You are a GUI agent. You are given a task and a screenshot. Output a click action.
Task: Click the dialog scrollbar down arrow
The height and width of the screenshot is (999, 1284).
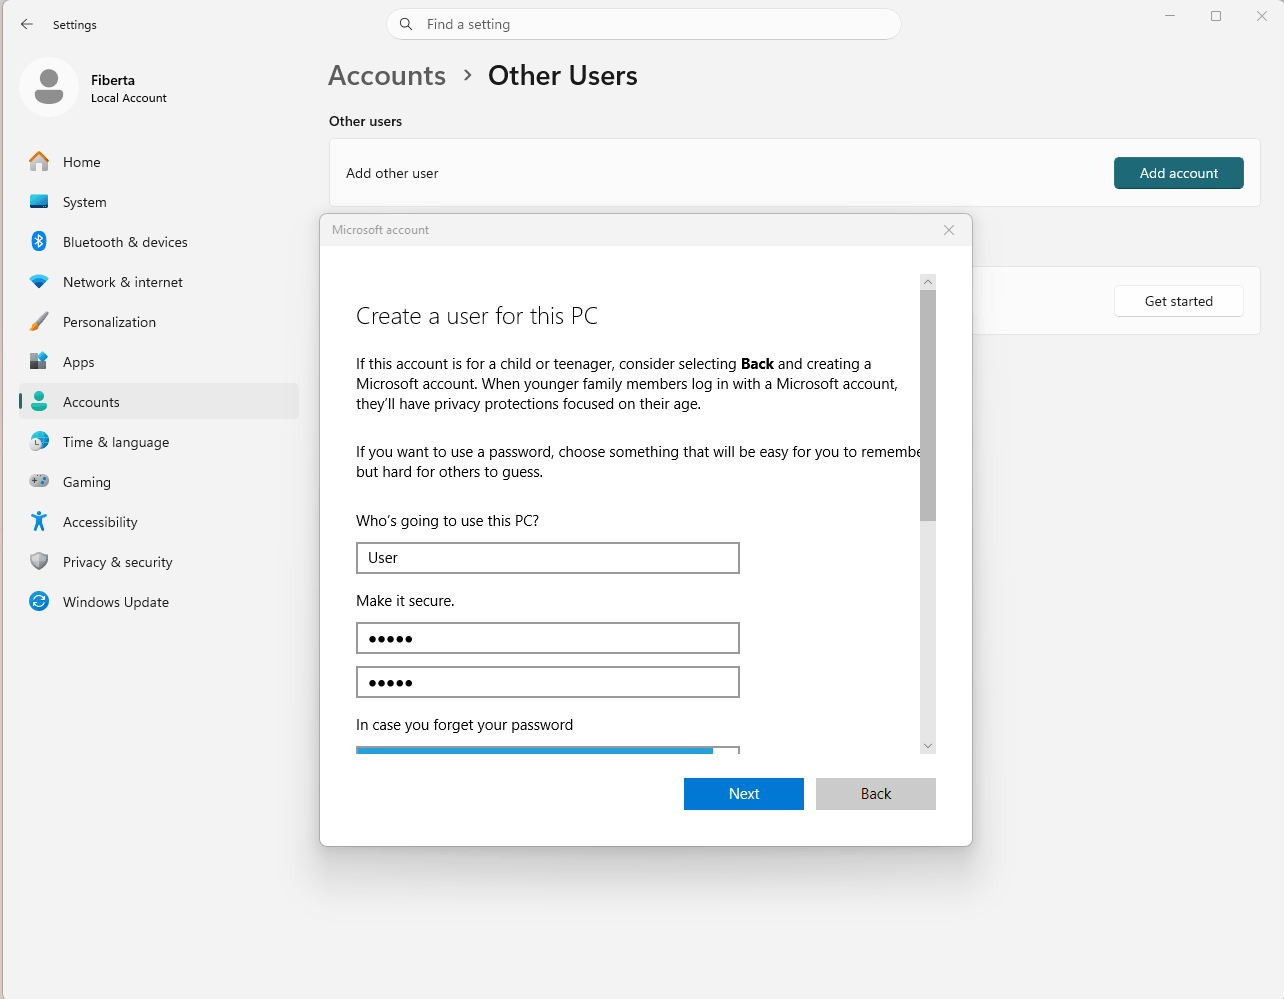[928, 746]
